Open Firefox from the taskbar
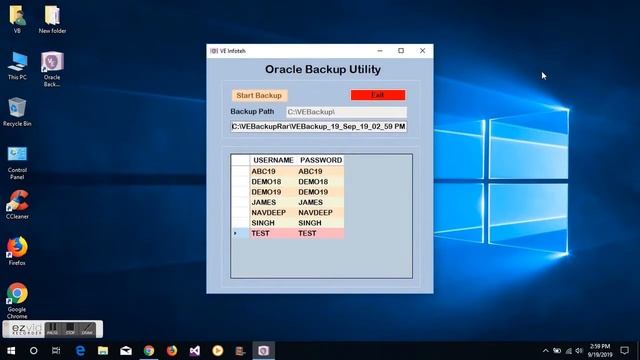Image resolution: width=640 pixels, height=360 pixels. pos(172,351)
